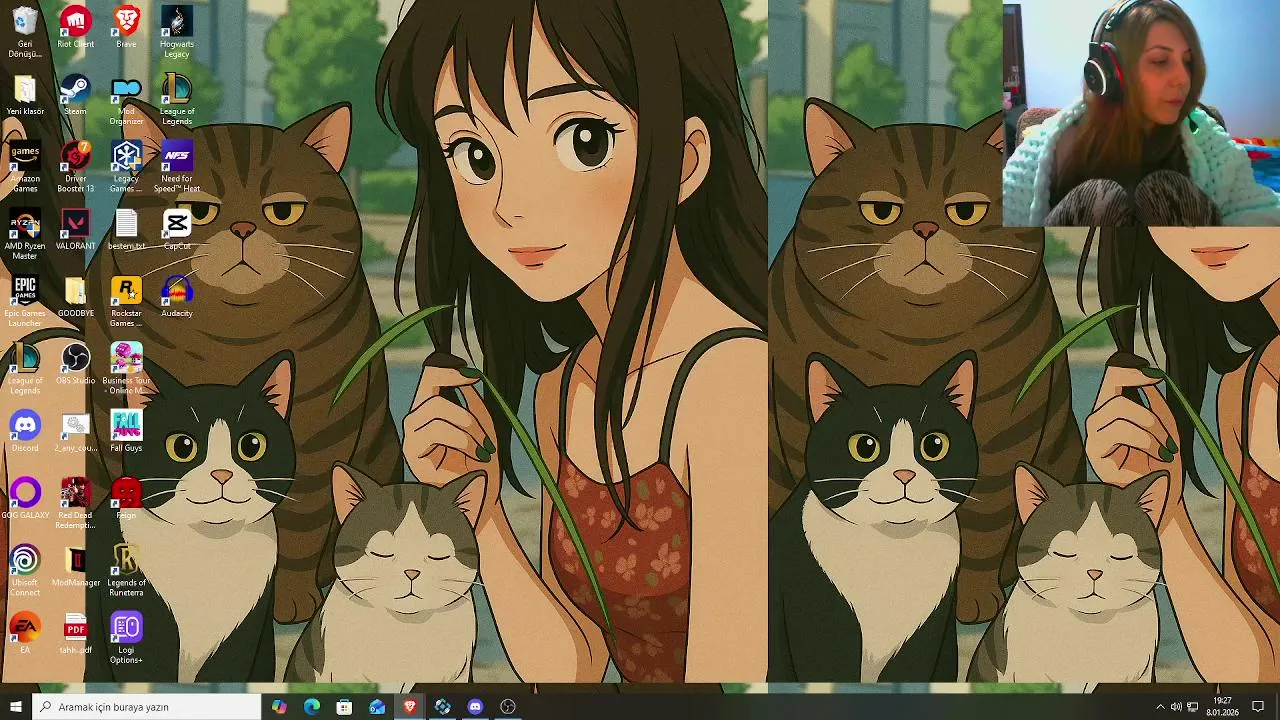Open the Mod Organizer shortcut
The image size is (1280, 720).
pyautogui.click(x=126, y=99)
